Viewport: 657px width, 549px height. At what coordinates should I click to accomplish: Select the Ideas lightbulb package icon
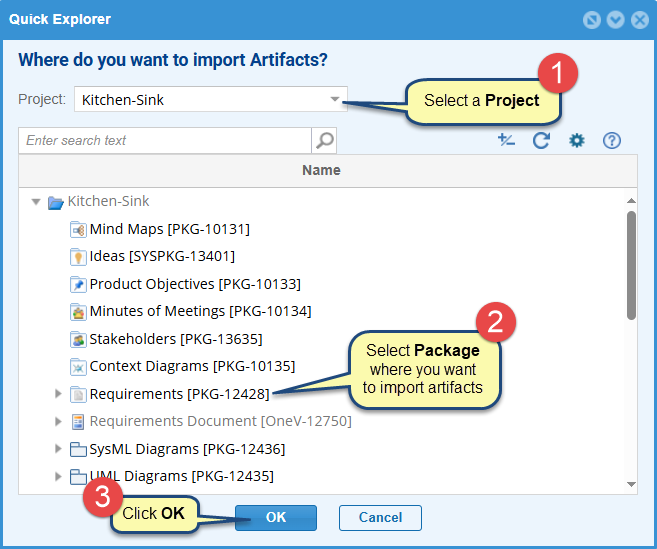[78, 256]
